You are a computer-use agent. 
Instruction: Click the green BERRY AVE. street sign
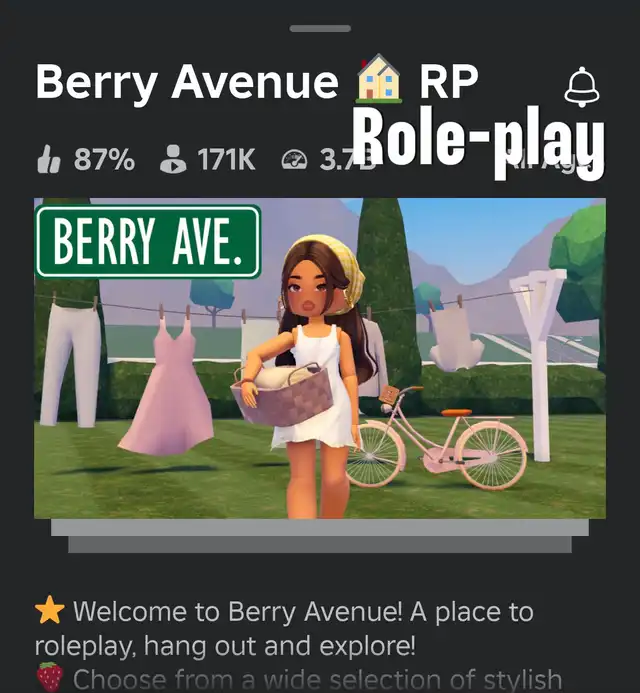point(148,242)
